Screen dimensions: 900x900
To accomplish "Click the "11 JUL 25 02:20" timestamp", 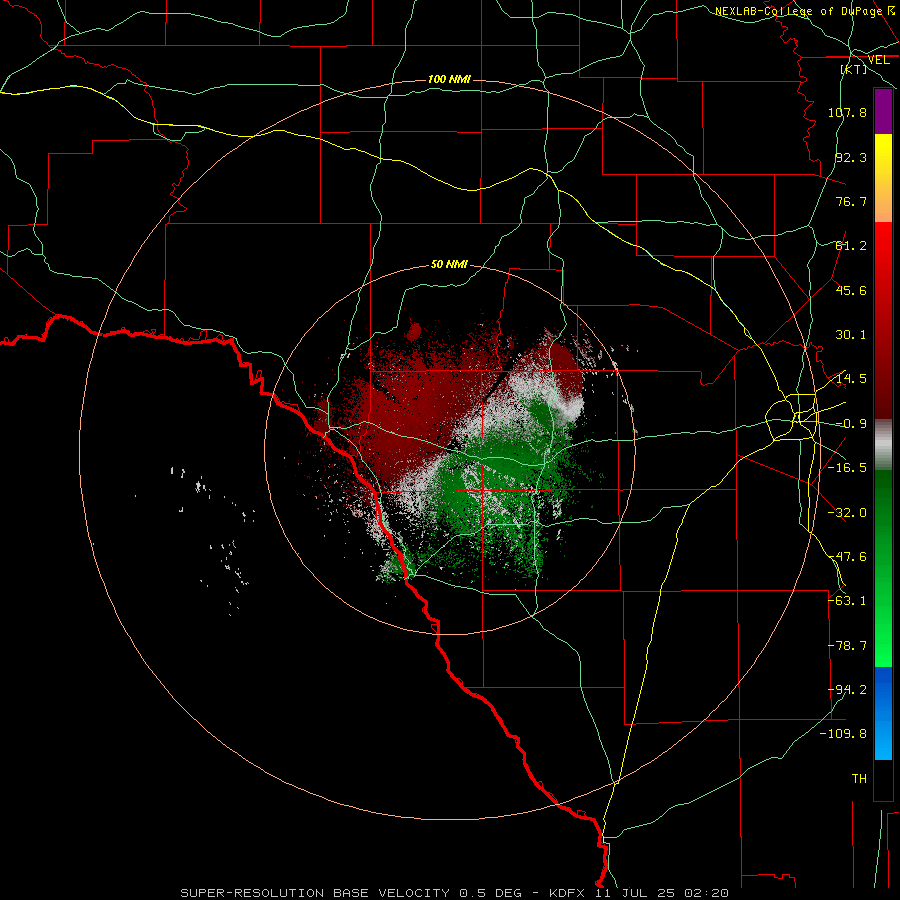I will point(662,893).
